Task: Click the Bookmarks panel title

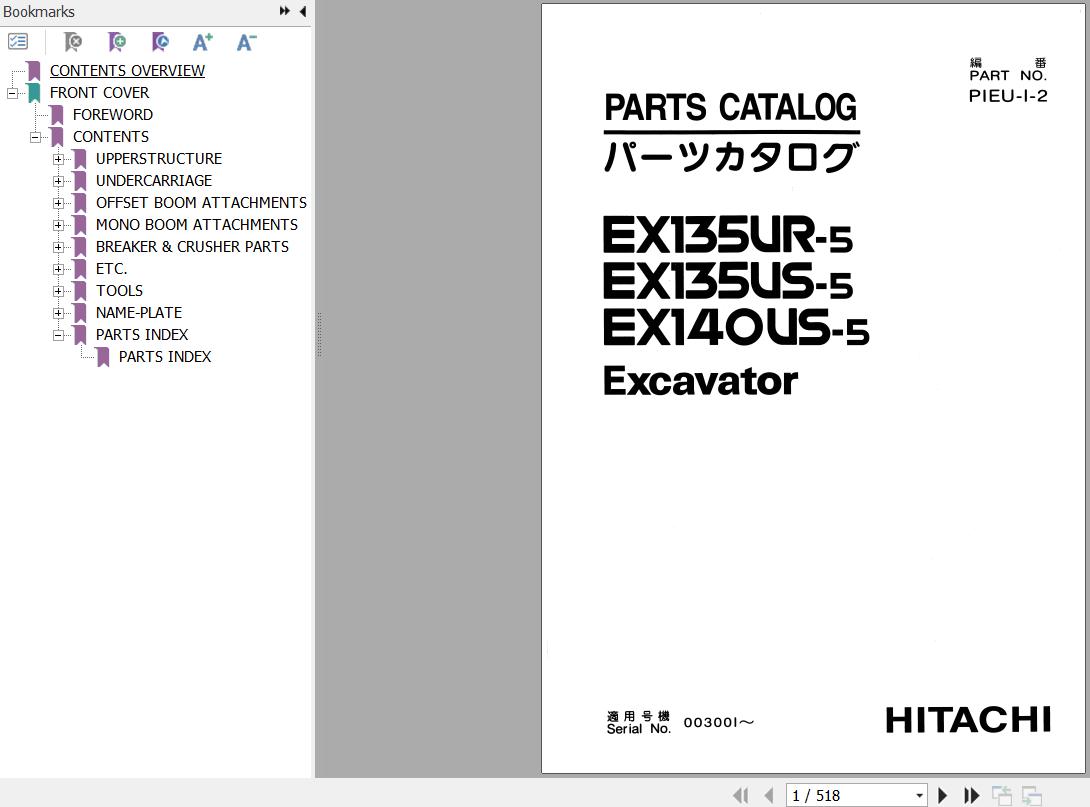Action: click(x=38, y=12)
